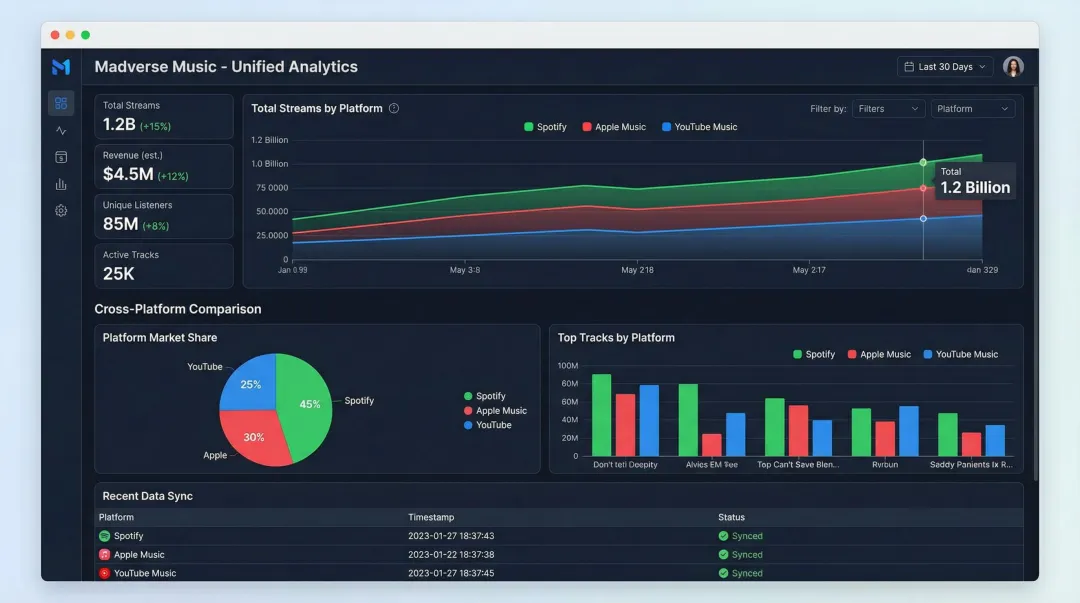The image size is (1080, 603).
Task: Click the Synced status for Apple Music row
Action: click(x=740, y=555)
